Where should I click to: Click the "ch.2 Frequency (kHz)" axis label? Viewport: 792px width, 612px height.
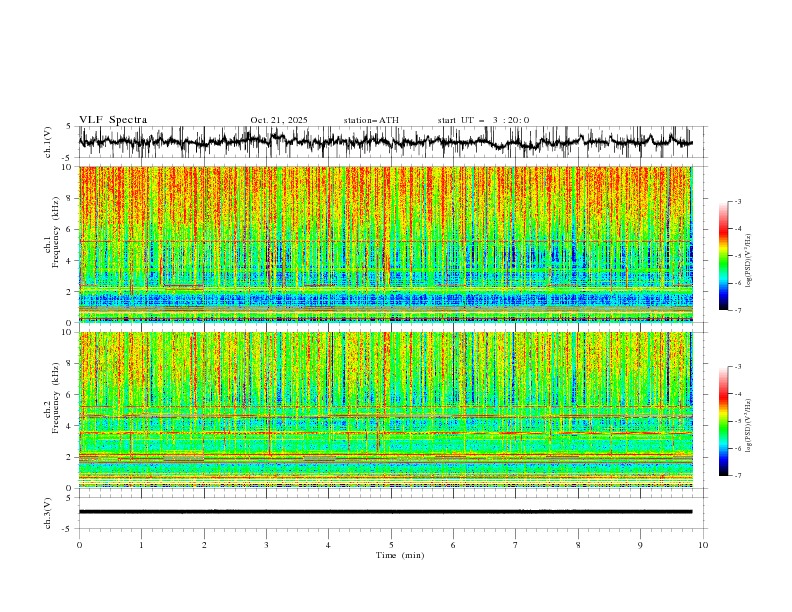[53, 400]
